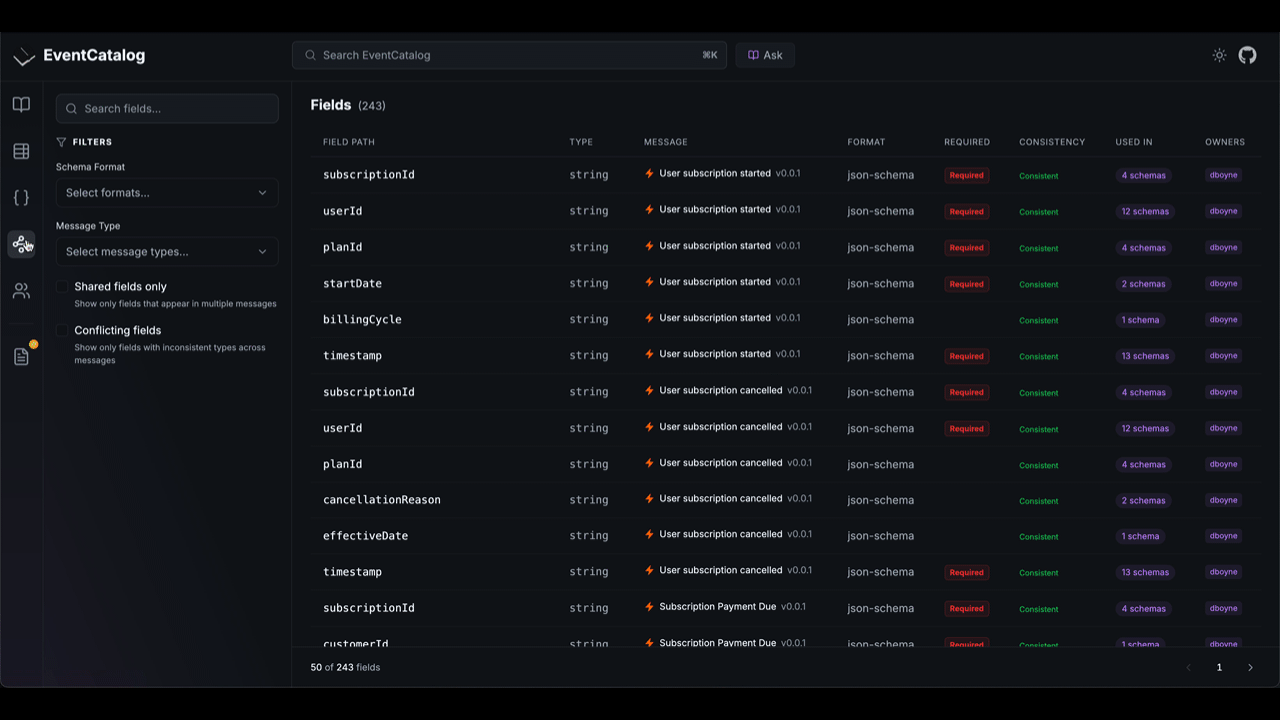Click dboyne owner tag in effectiveDate row
Screen dimensions: 1280x720
[x=1224, y=536]
